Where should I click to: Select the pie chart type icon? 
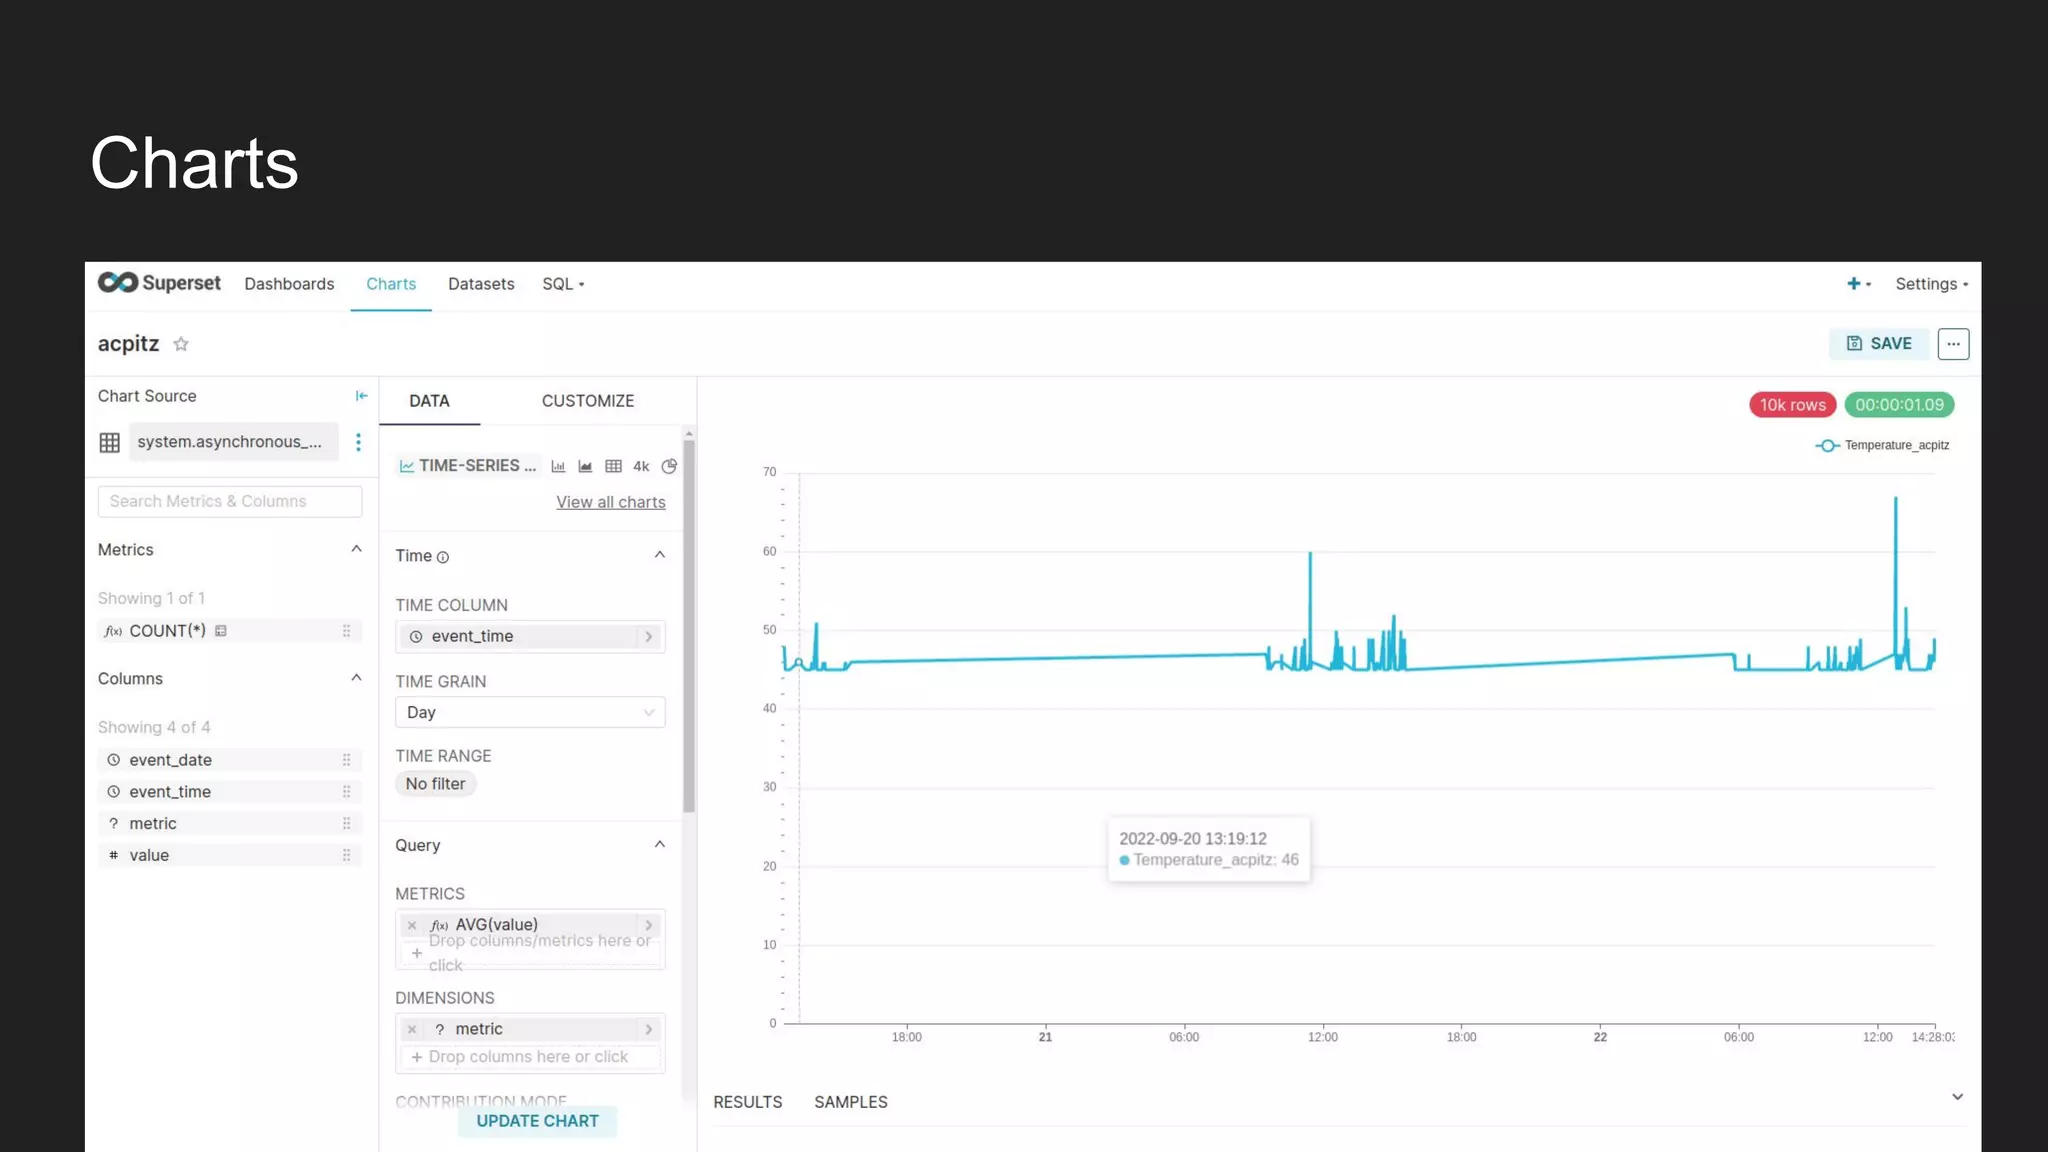click(x=669, y=466)
